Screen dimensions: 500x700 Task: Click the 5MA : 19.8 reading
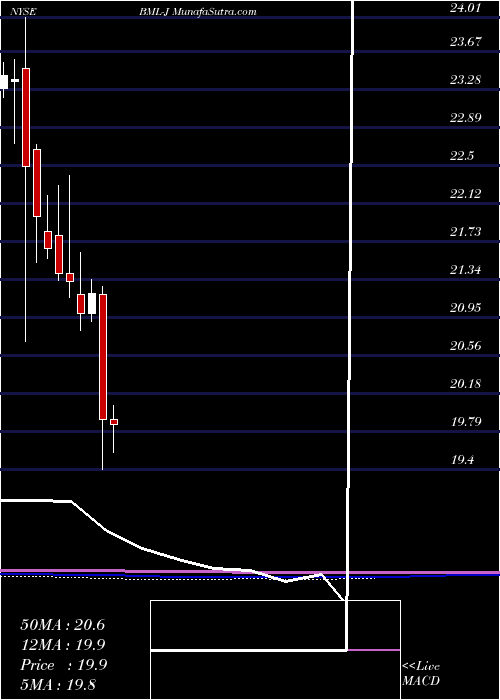[x=58, y=685]
